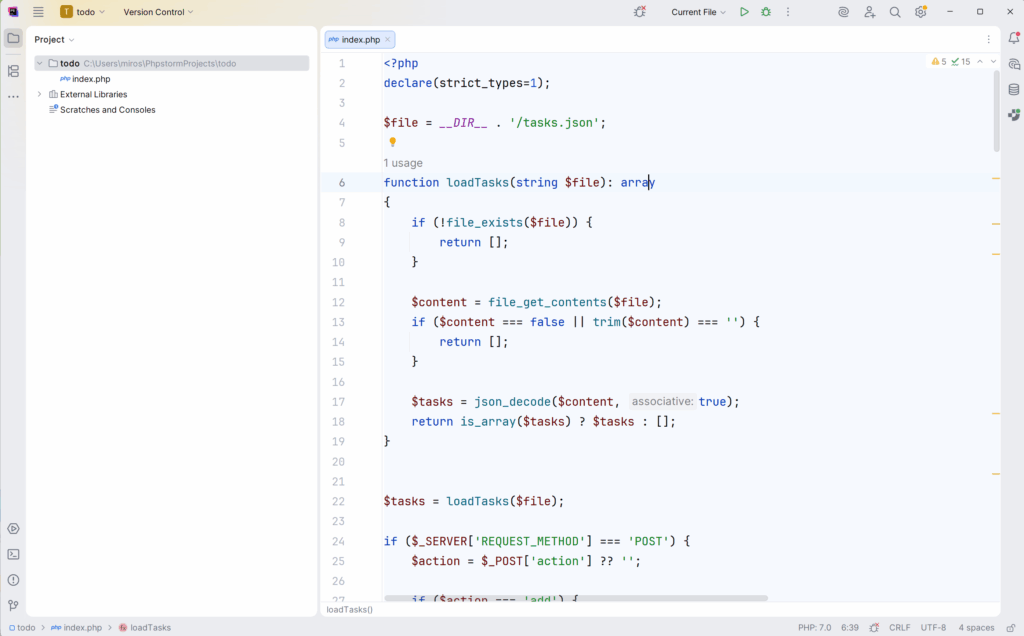Click the intention lightbulb on line 5
Viewport: 1024px width, 636px height.
(392, 142)
